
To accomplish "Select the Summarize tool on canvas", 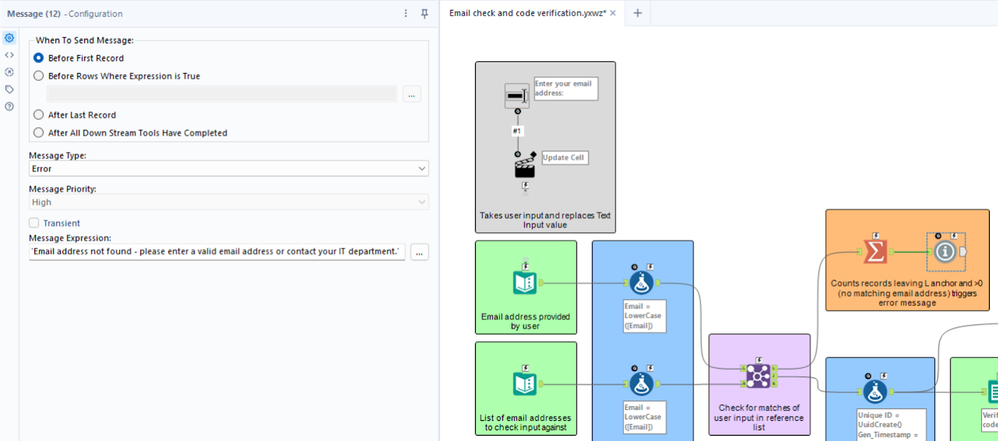I will pos(875,251).
